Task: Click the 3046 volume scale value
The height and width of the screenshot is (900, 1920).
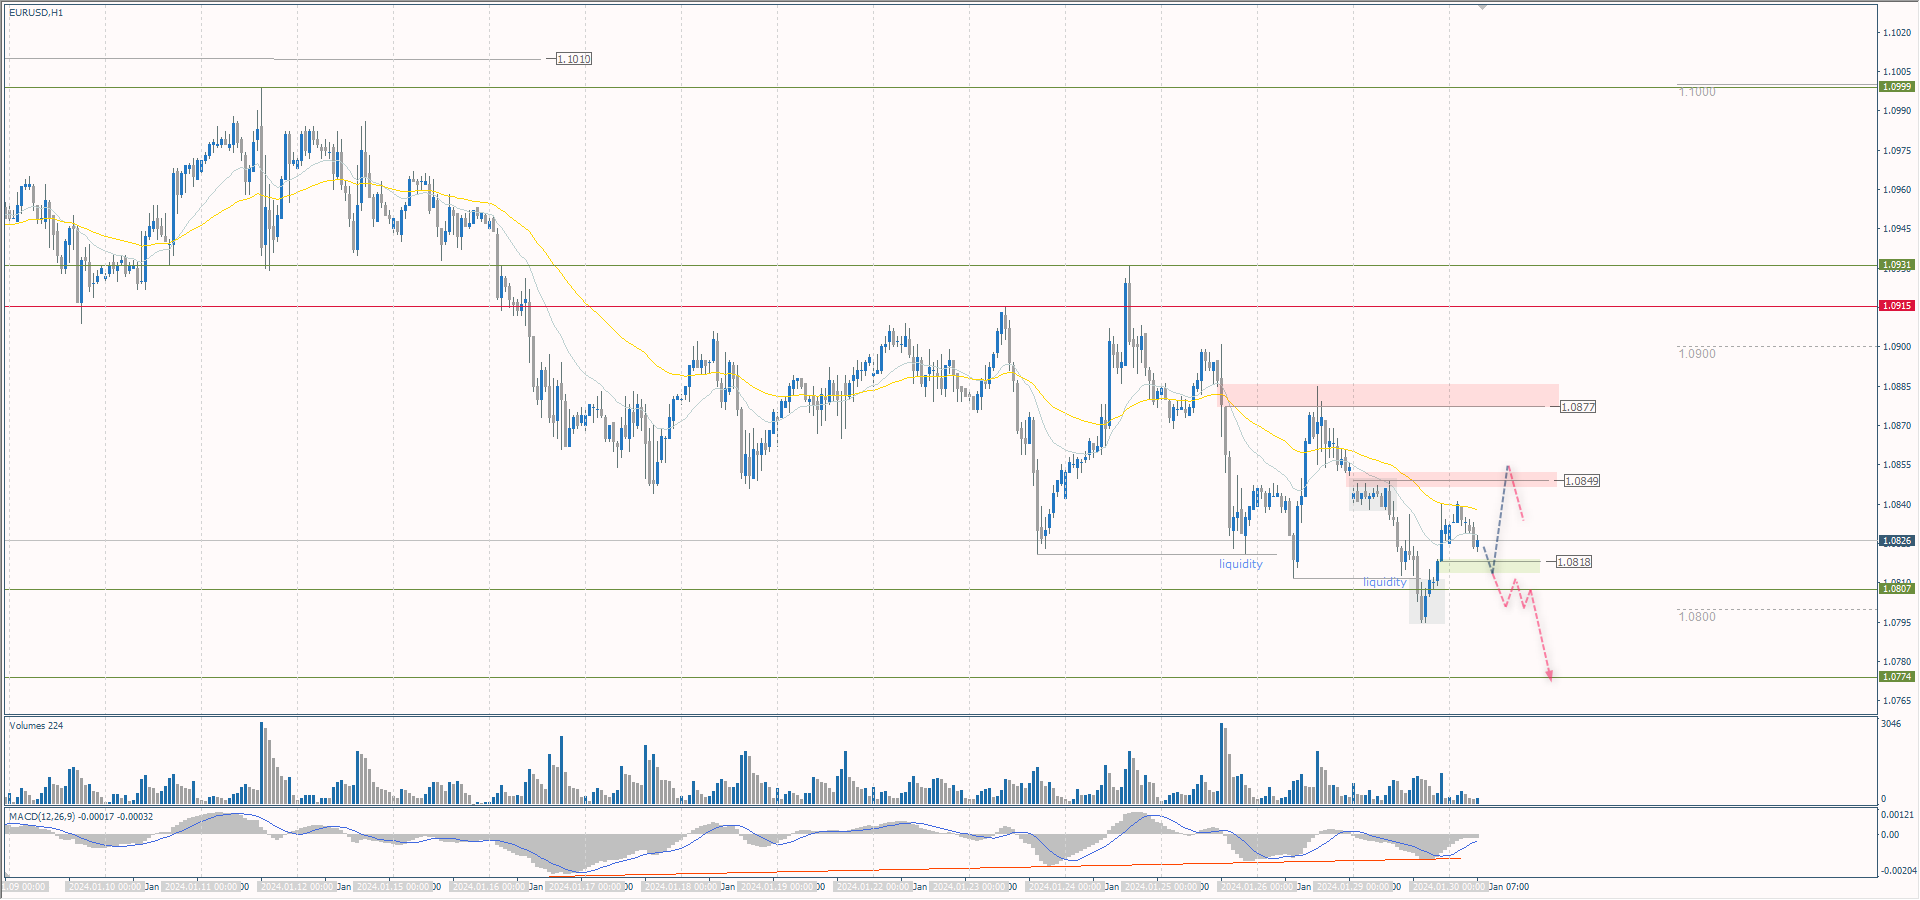Action: click(x=1891, y=724)
